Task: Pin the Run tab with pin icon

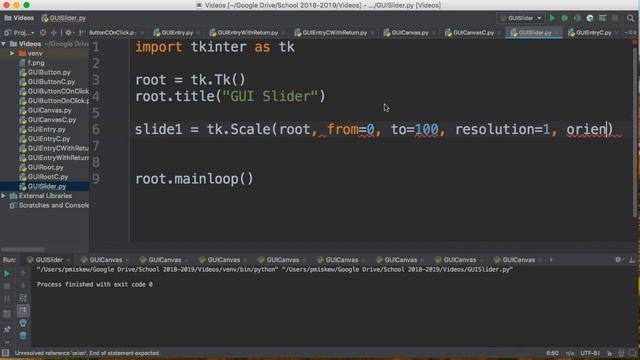Action: (7, 329)
